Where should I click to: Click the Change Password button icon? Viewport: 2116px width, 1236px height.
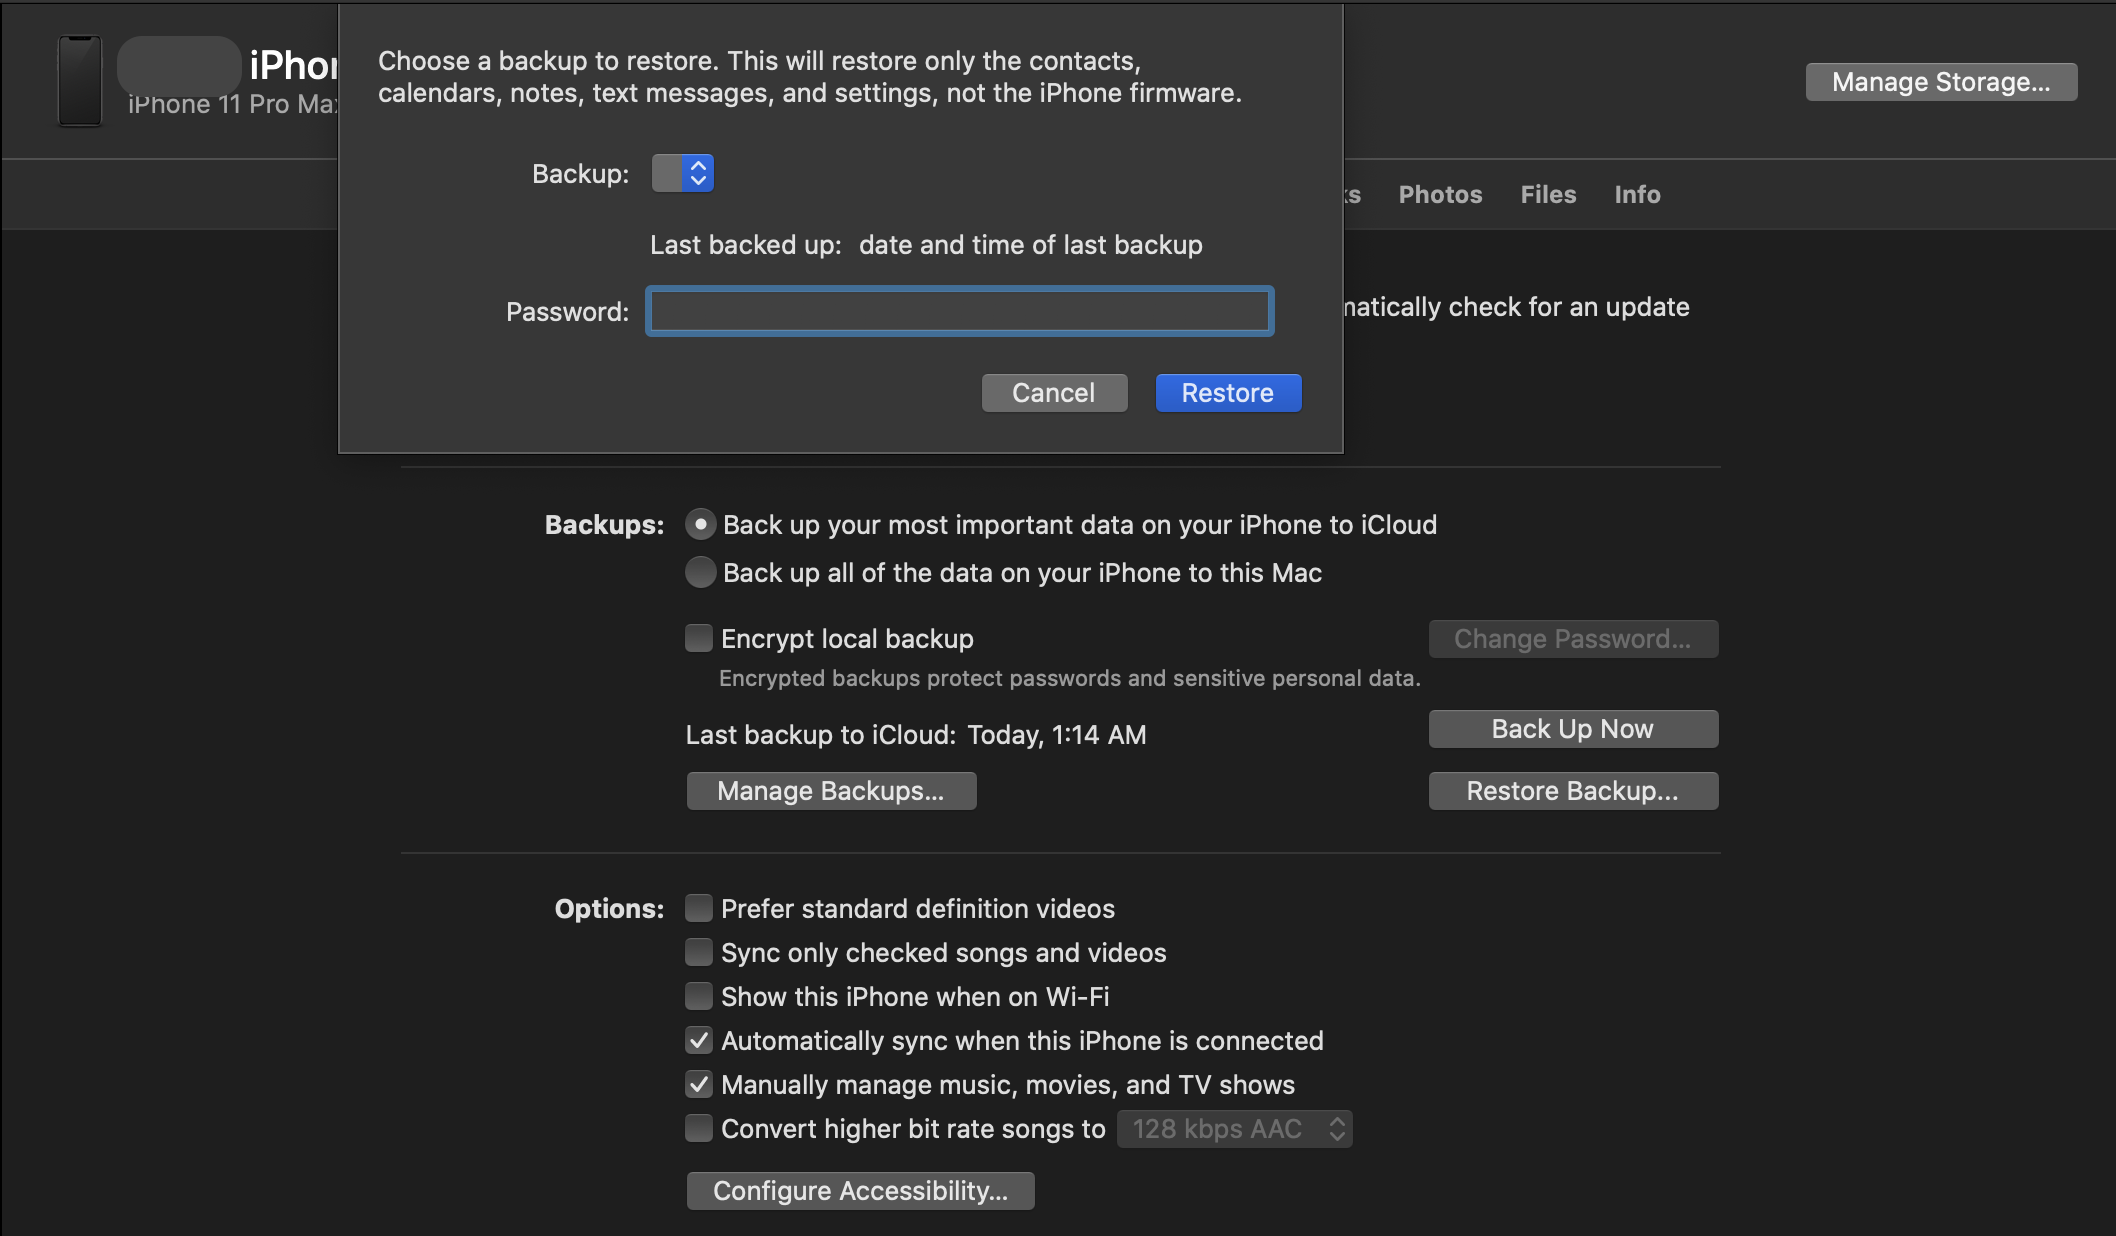[1573, 639]
